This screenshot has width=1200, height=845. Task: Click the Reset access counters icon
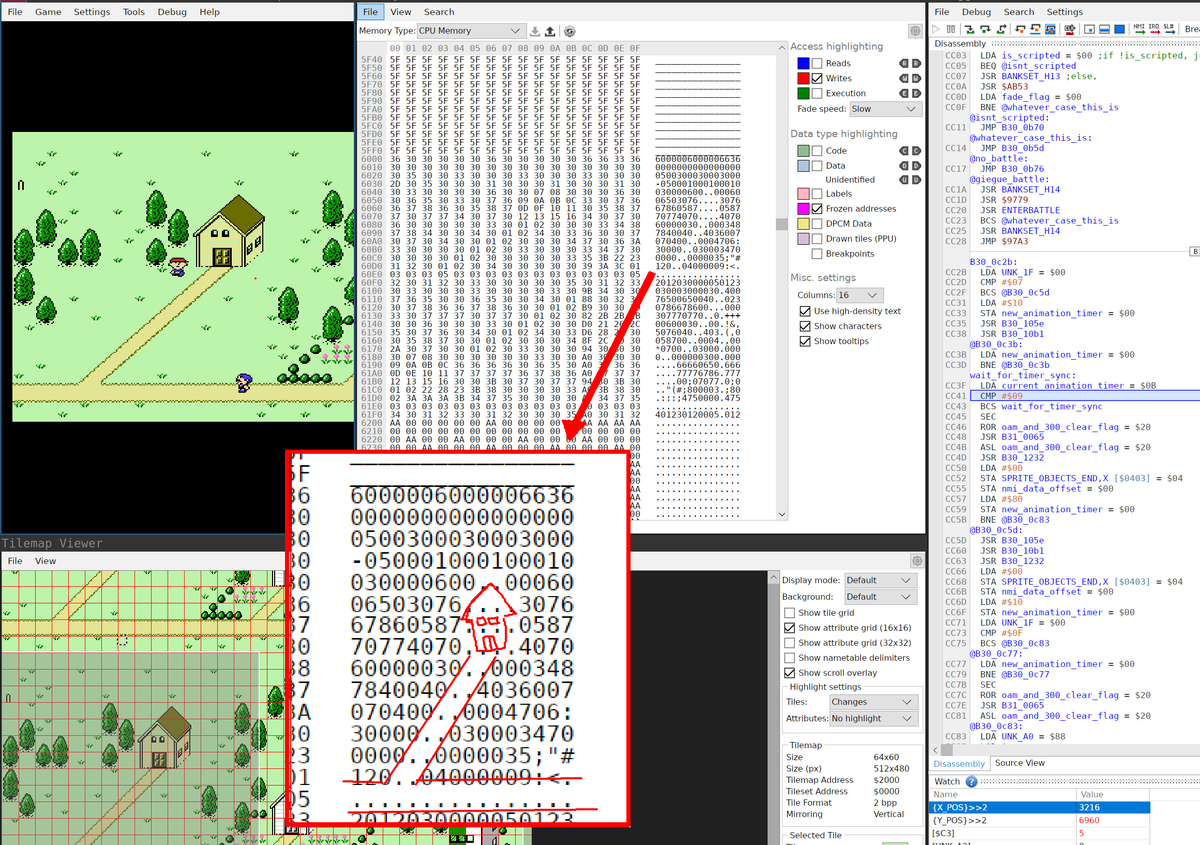tap(569, 31)
